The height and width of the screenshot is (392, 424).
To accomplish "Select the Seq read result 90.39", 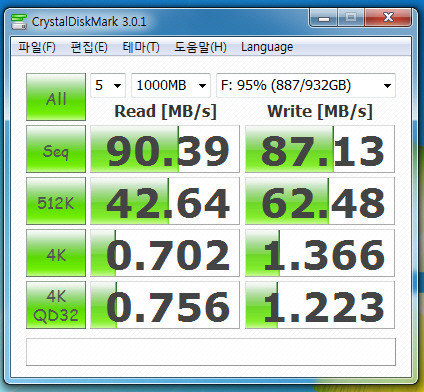I will click(x=165, y=149).
